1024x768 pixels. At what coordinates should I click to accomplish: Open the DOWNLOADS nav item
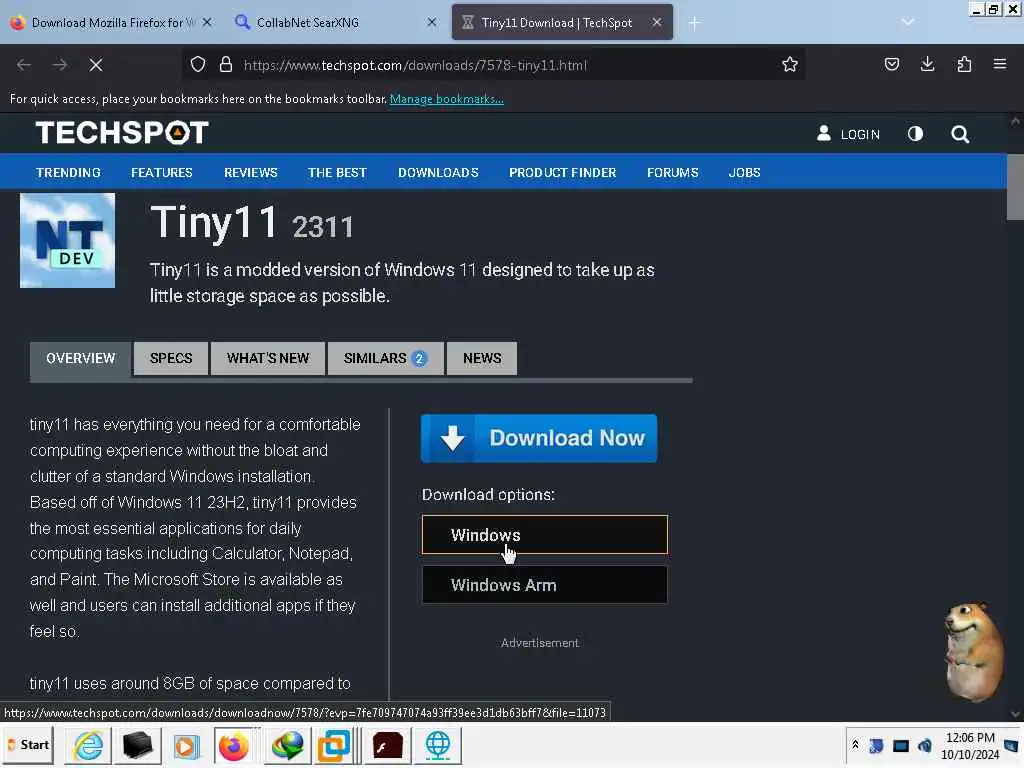point(438,172)
